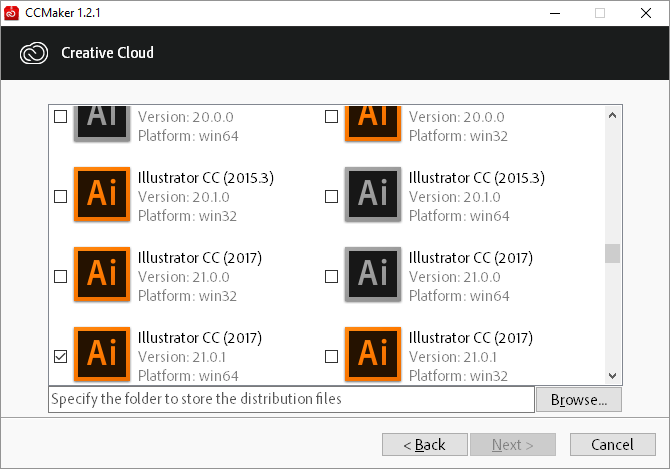The image size is (670, 469).
Task: Click the Illustrator 20.0.0 win64 icon
Action: [x=102, y=123]
